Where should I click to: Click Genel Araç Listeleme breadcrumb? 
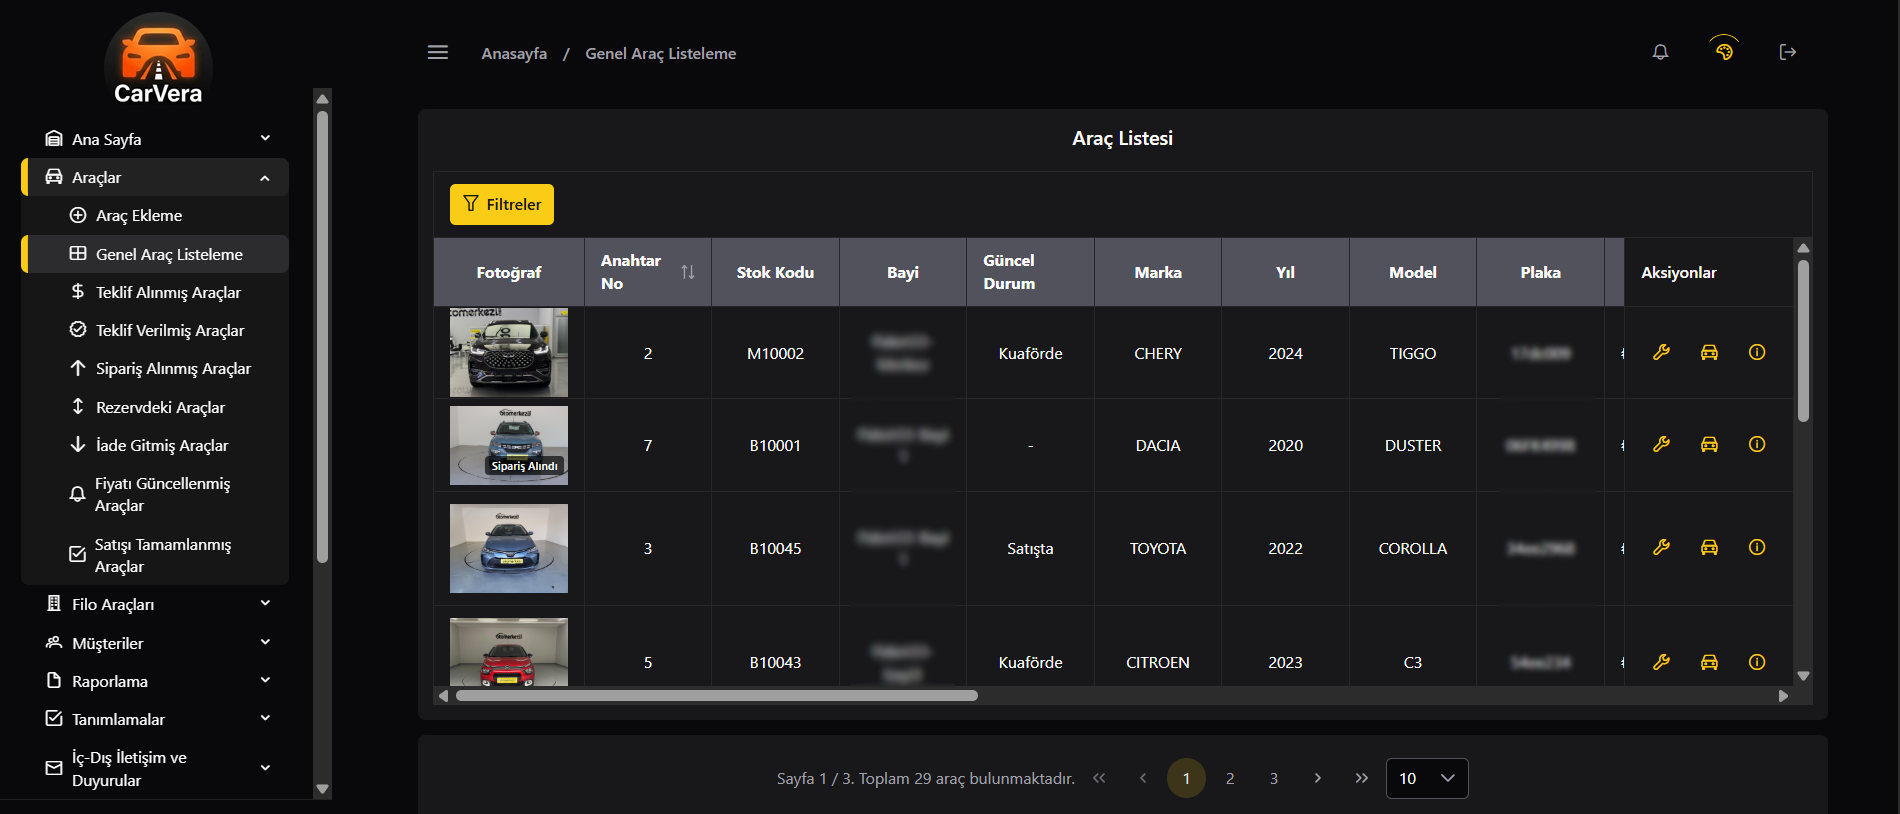tap(661, 53)
